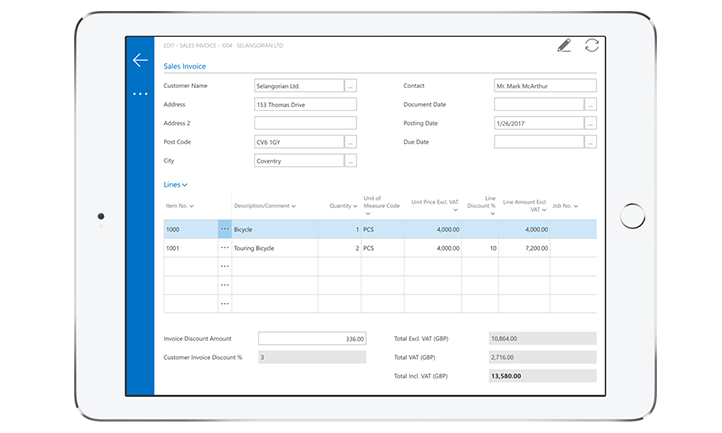This screenshot has width=722, height=433.
Task: Select the Touring Bicycle description cell
Action: [x=274, y=247]
